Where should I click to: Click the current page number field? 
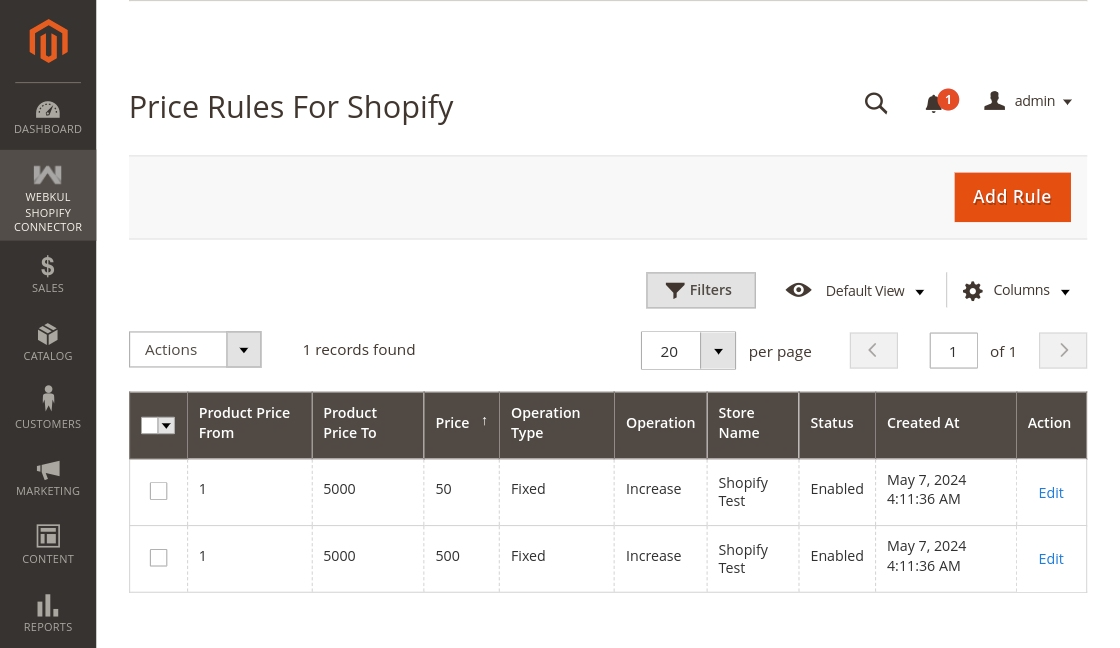tap(954, 351)
